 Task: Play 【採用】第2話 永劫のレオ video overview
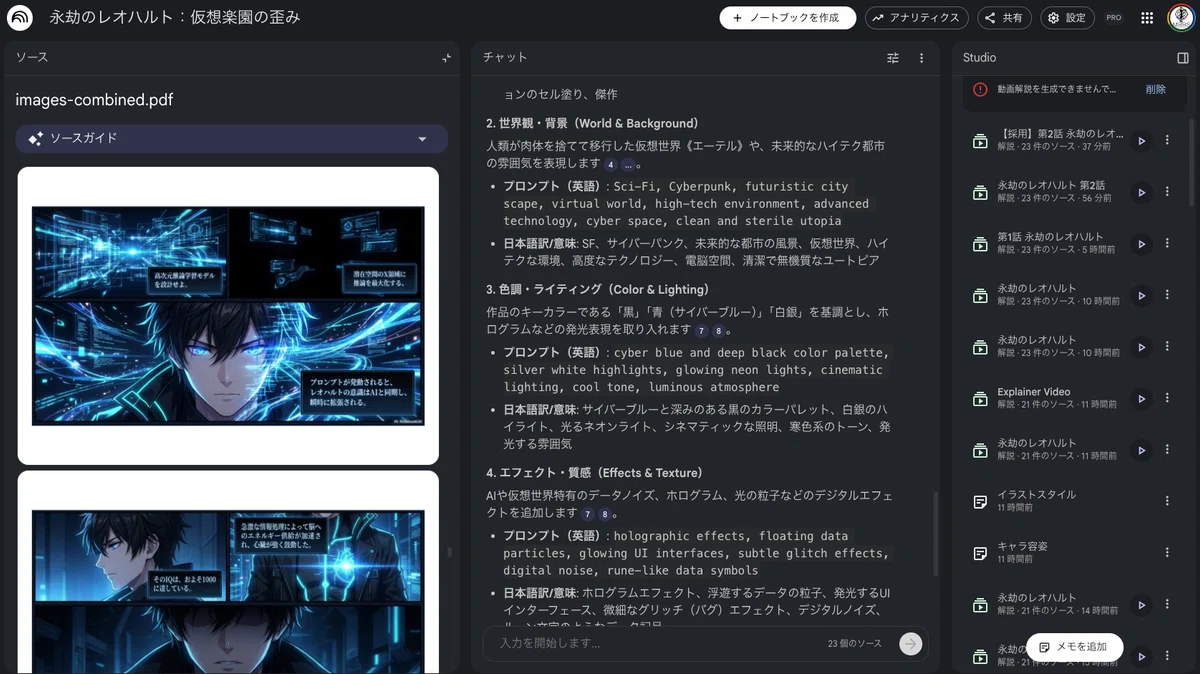point(1141,141)
